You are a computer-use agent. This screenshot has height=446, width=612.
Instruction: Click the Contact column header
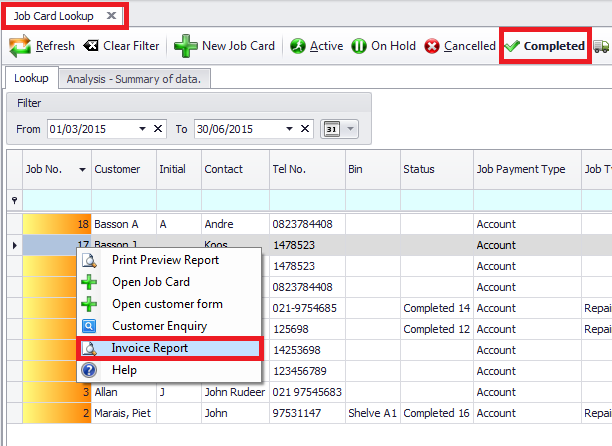[236, 169]
